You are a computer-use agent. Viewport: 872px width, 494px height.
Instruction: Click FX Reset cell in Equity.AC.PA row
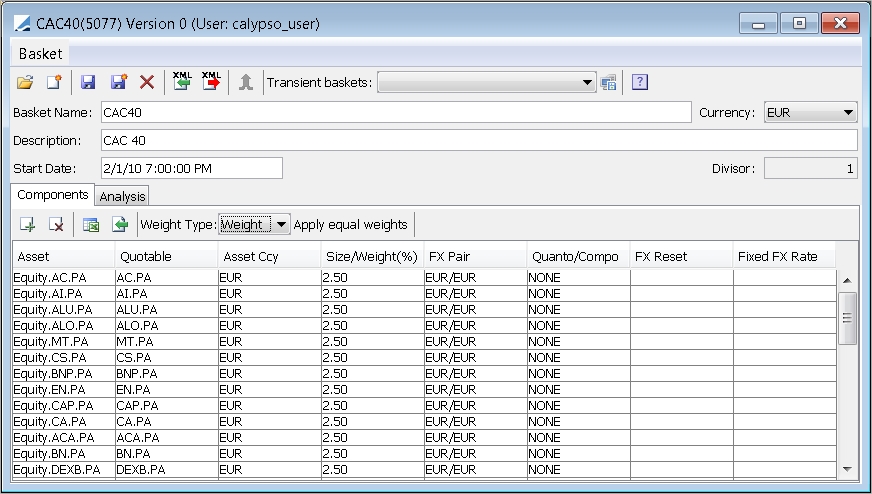point(681,278)
